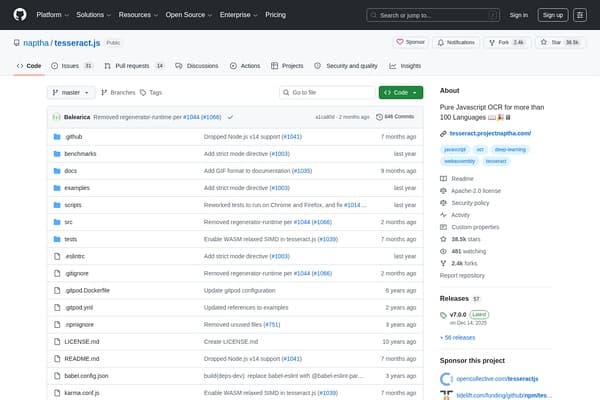Click the scripts folder icon
This screenshot has width=600, height=400.
click(57, 205)
